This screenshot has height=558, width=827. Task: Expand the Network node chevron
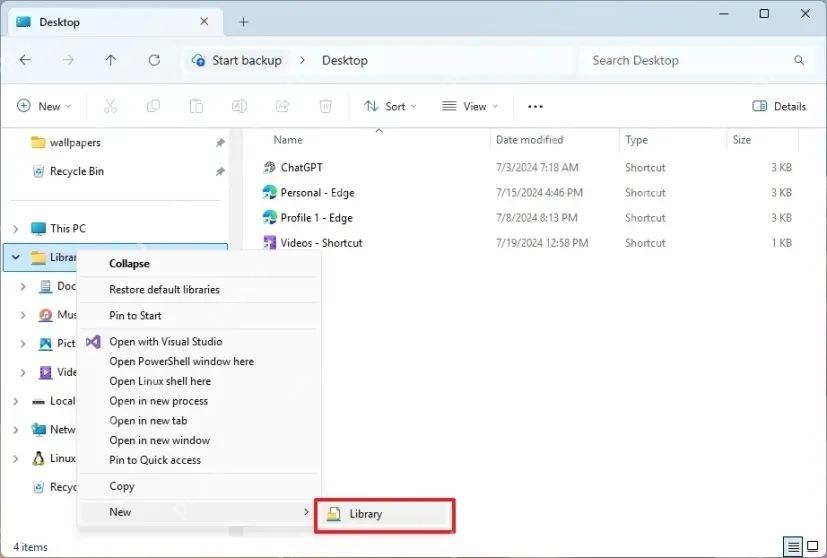pos(15,430)
